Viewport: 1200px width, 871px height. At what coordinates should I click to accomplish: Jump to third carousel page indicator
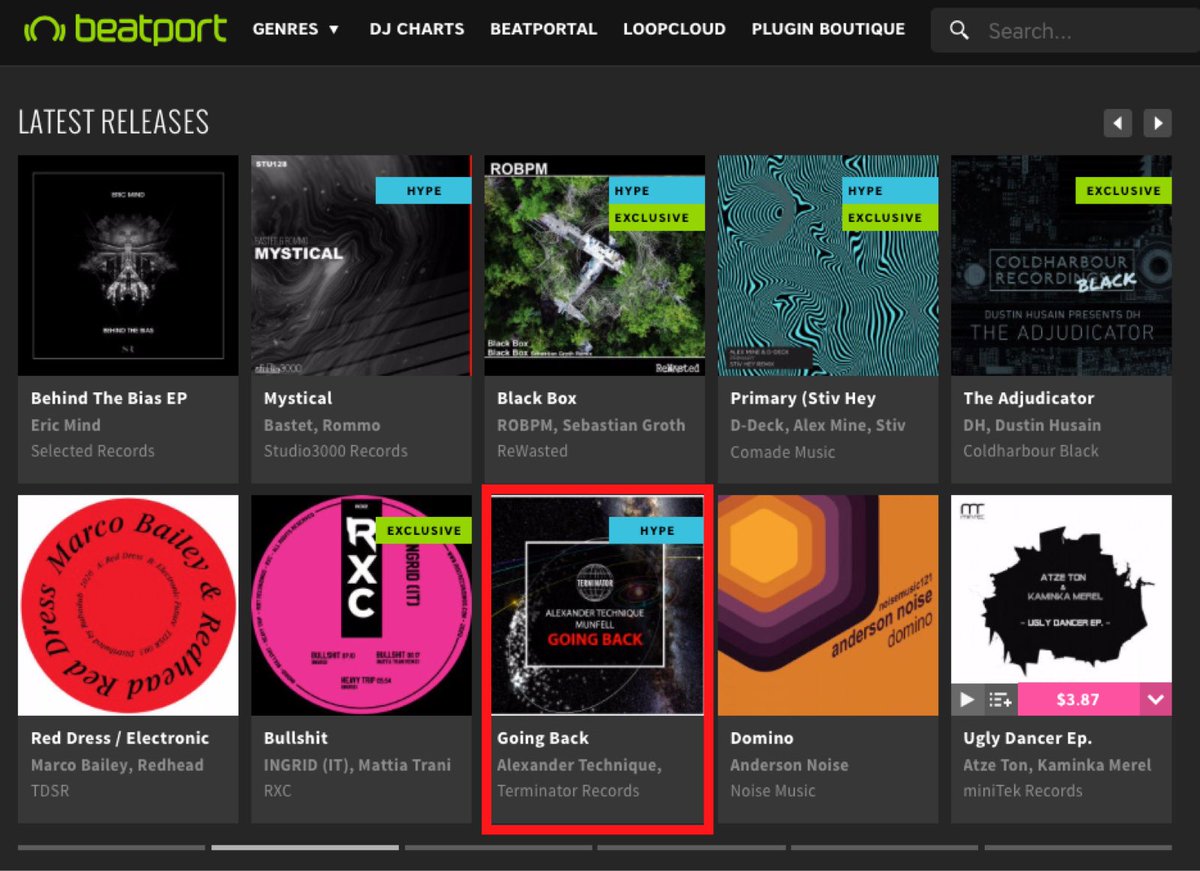click(x=498, y=848)
